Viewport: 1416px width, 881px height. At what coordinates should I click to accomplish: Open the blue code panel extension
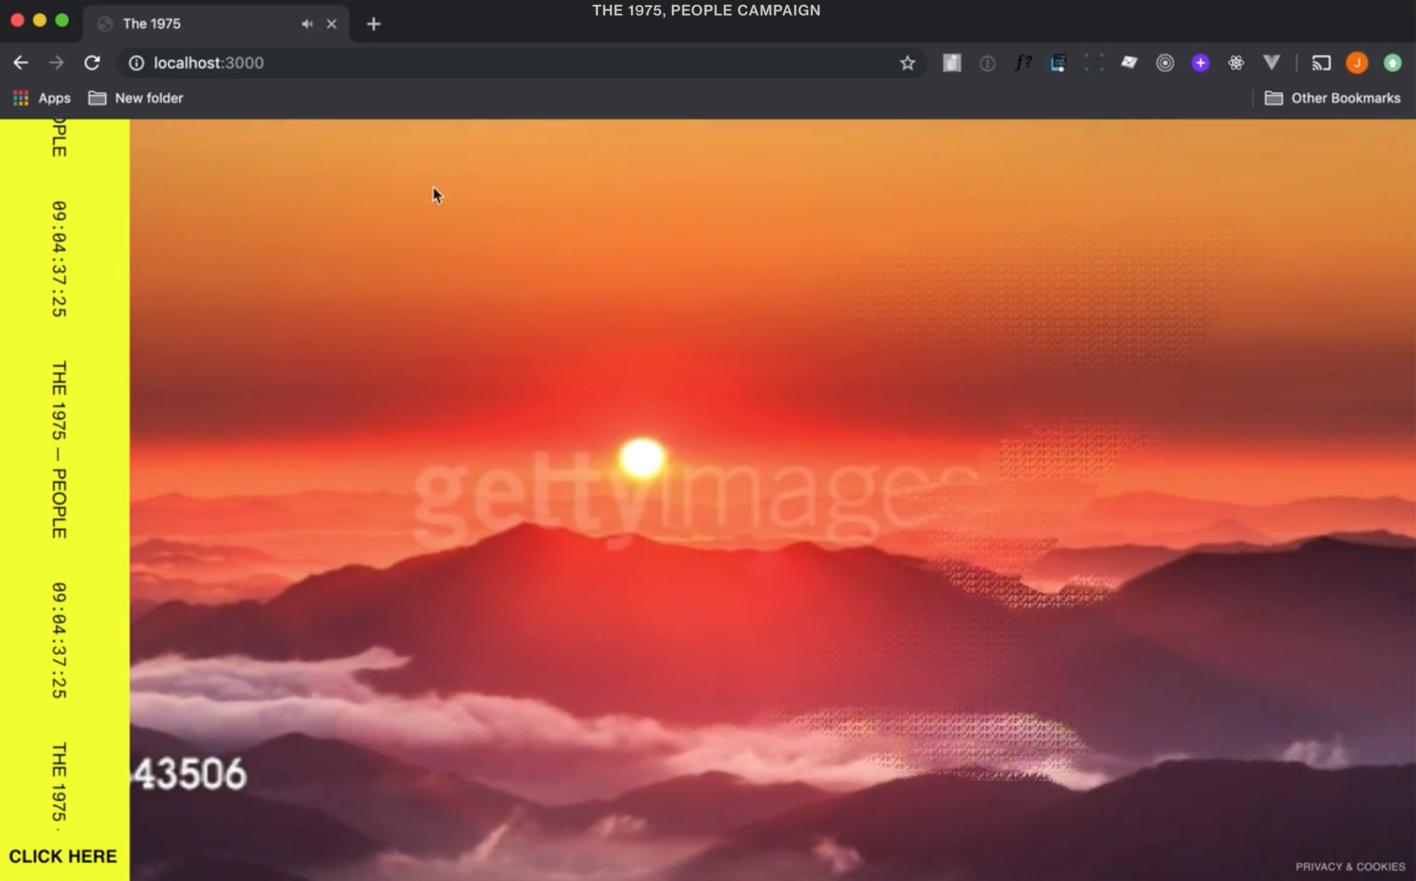(1058, 63)
